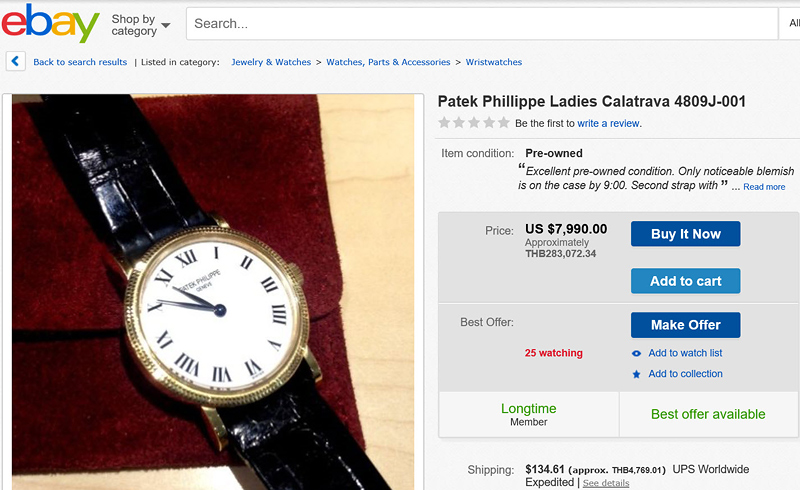Click the eye icon by watch list
800x490 pixels.
click(x=637, y=353)
